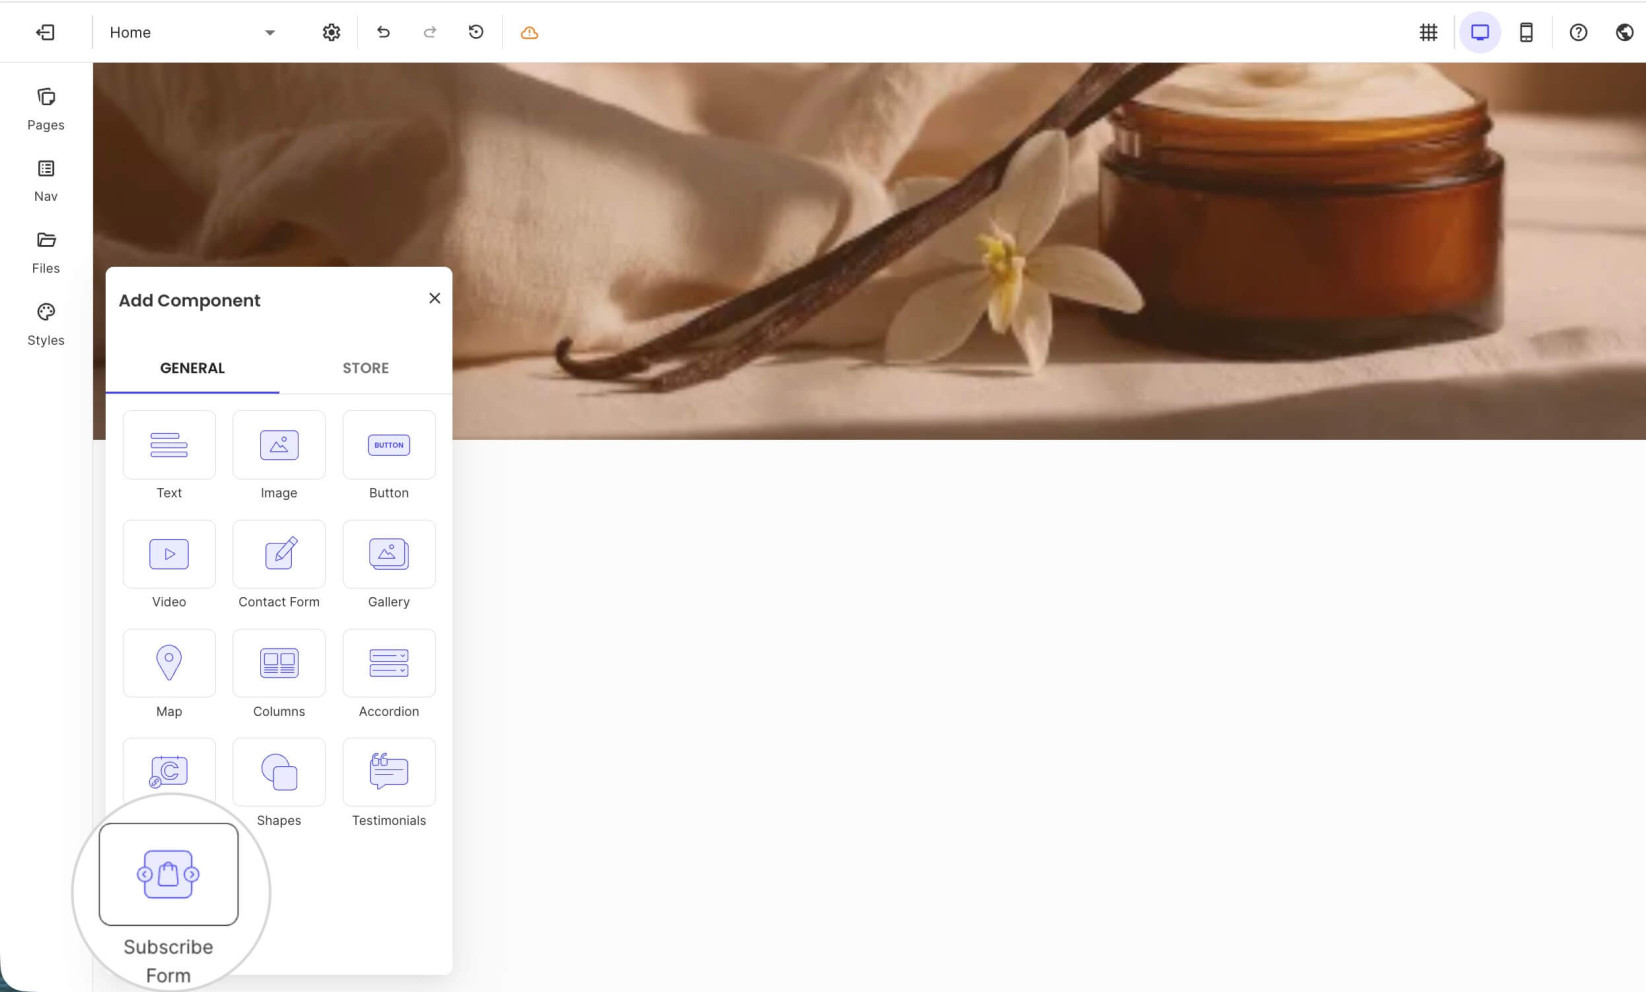Viewport: 1646px width, 992px height.
Task: Add a Contact Form component
Action: click(279, 554)
